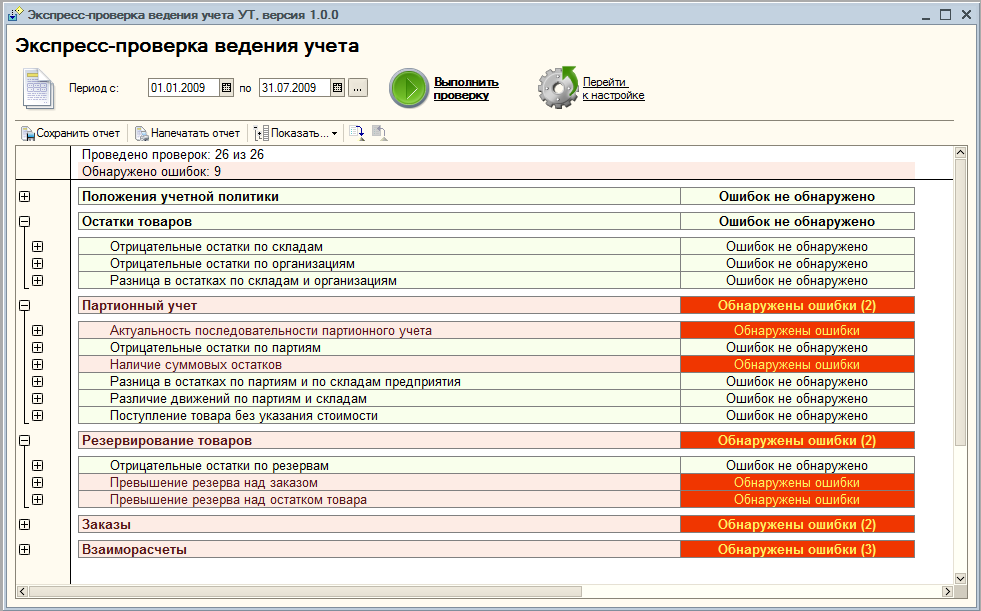This screenshot has width=981, height=611.
Task: Click vertical scrollbar down arrow
Action: pos(960,579)
